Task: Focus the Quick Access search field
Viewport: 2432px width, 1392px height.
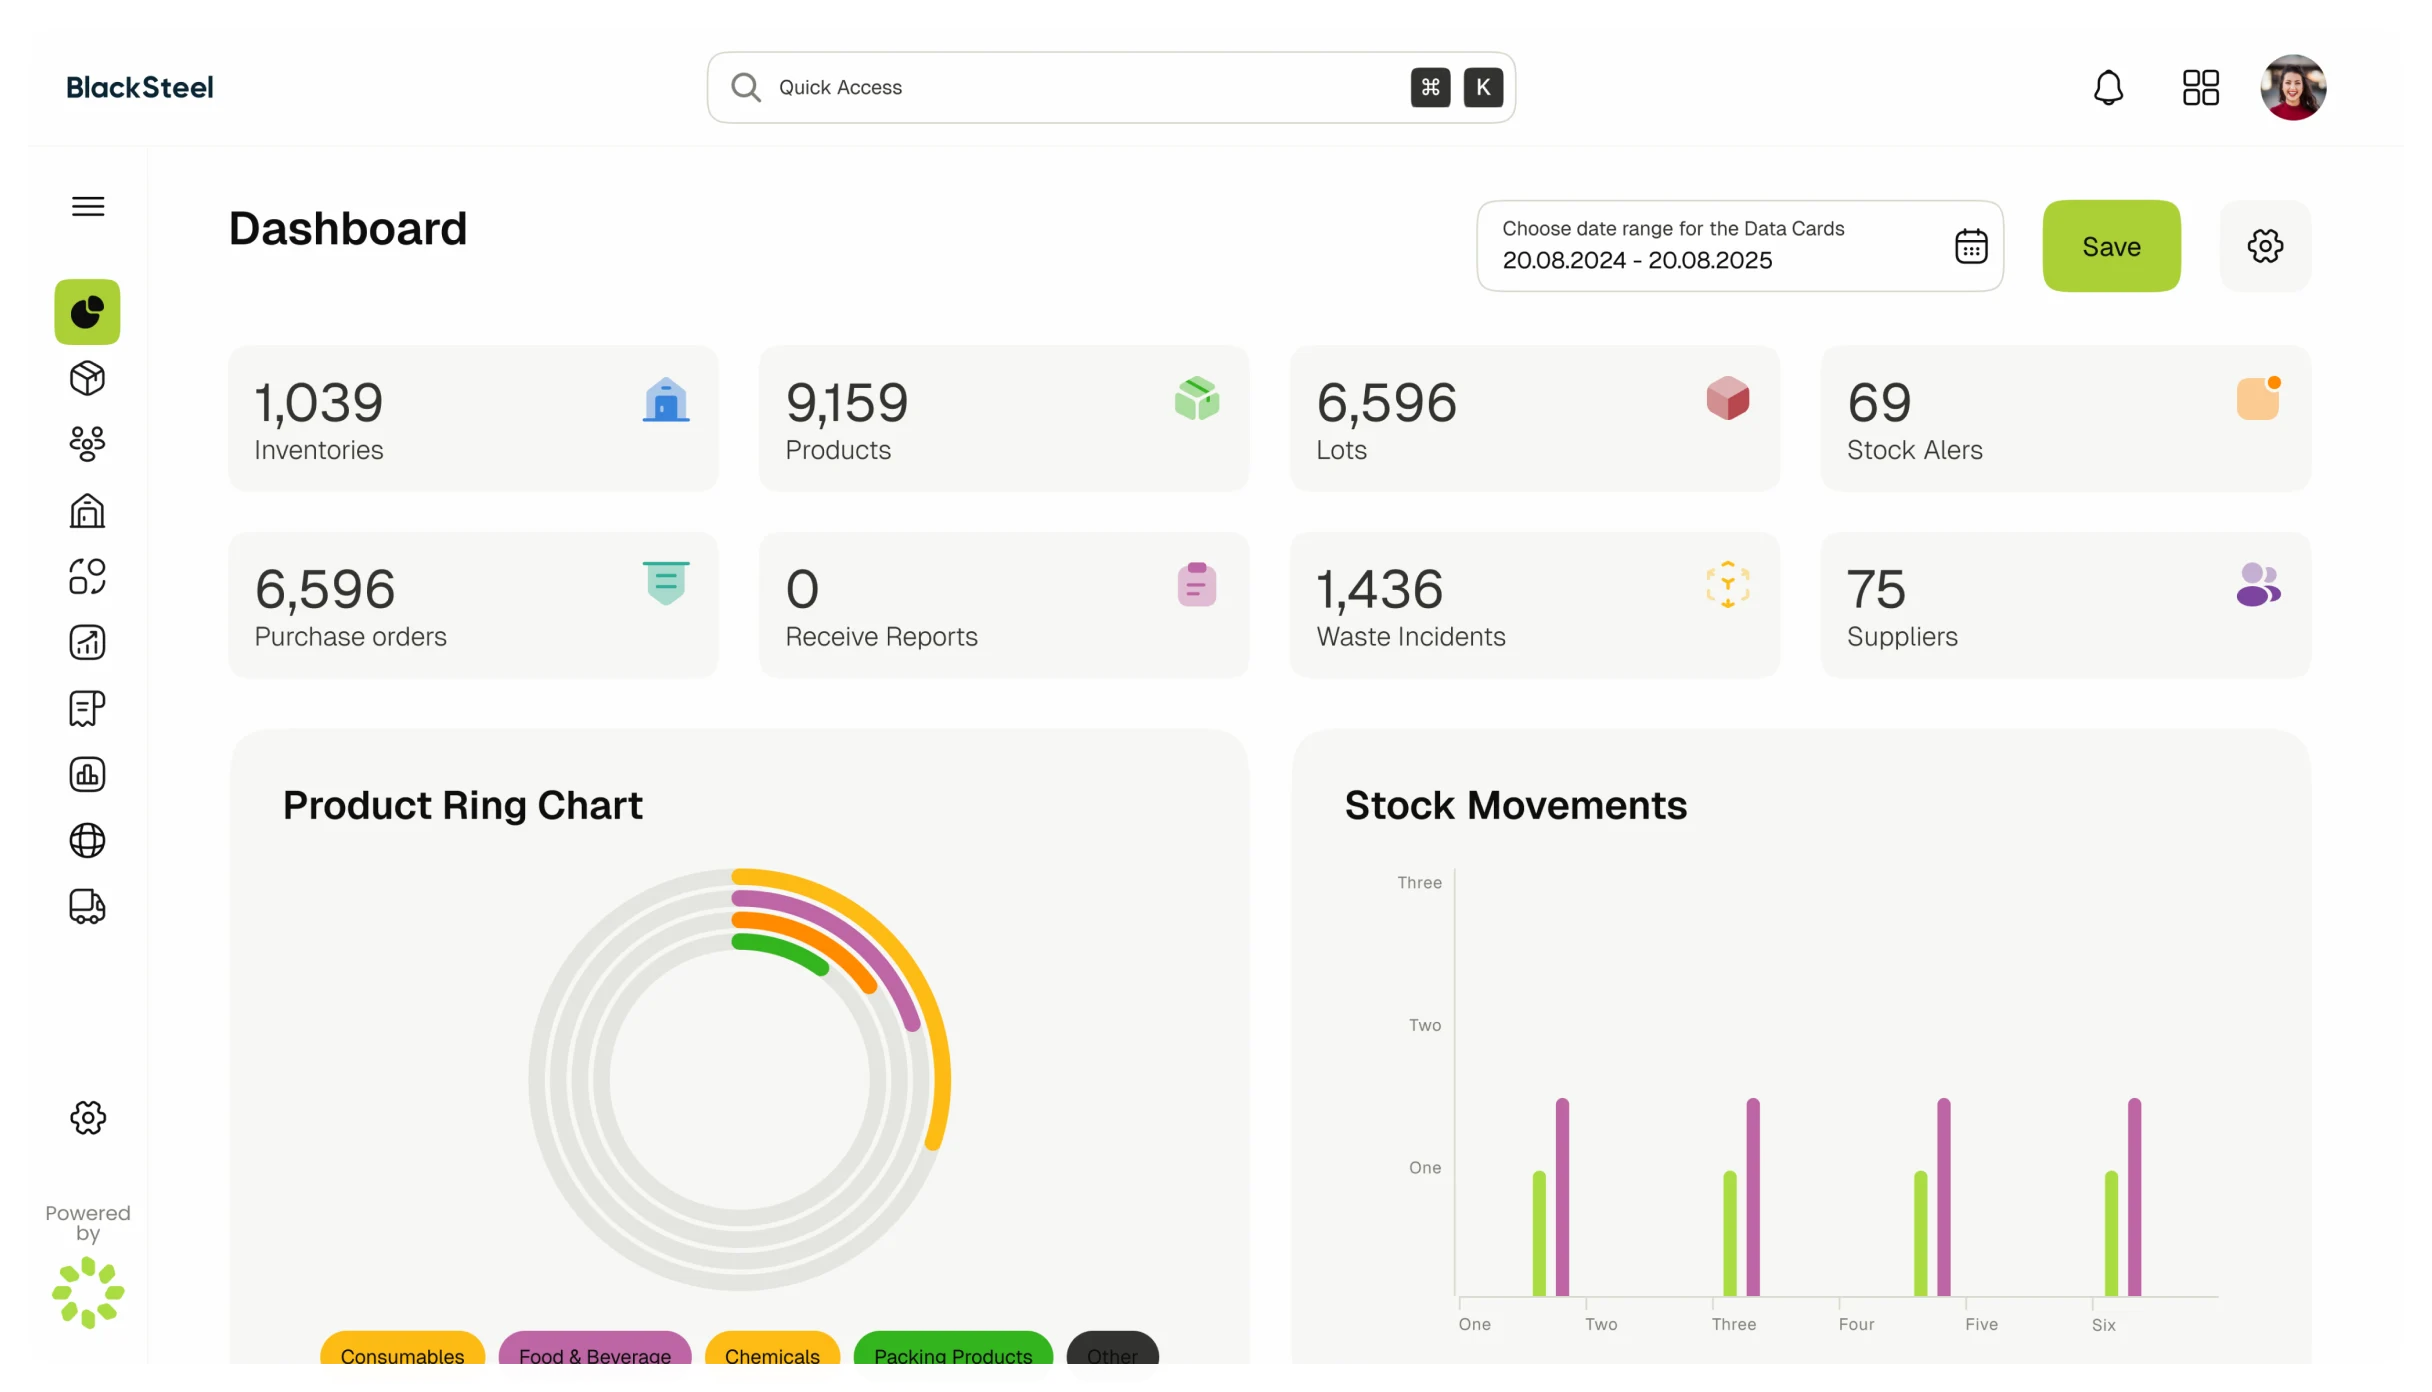Action: [1111, 87]
